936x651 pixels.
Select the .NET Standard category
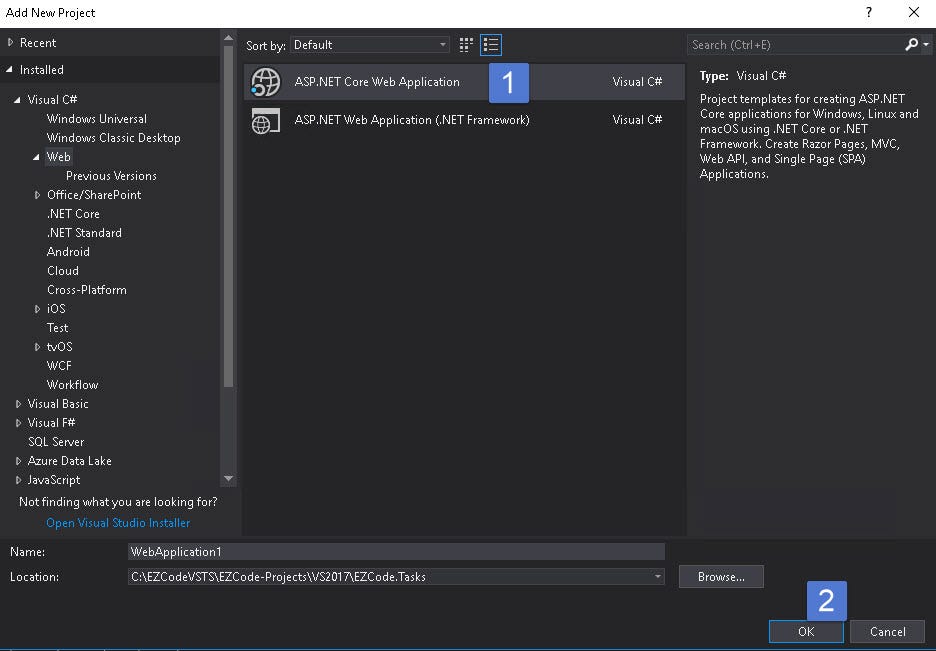pyautogui.click(x=84, y=233)
